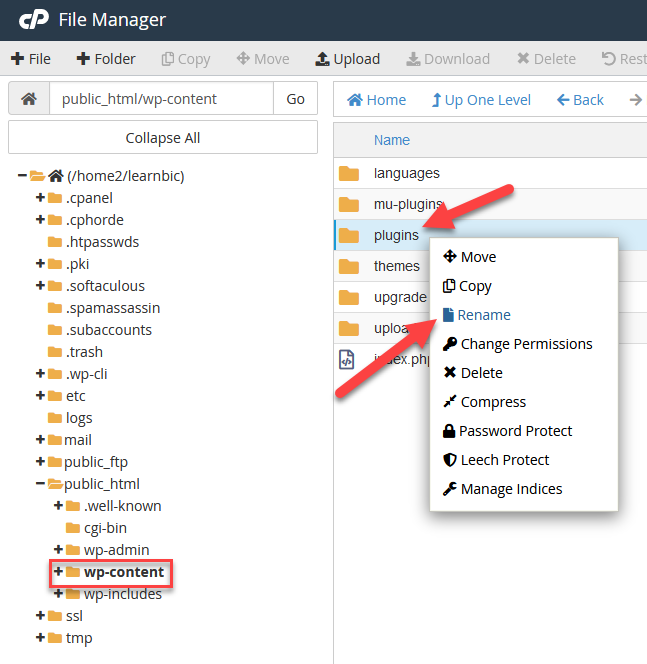Navigate Home in file pane
This screenshot has height=664, width=647.
coord(376,100)
